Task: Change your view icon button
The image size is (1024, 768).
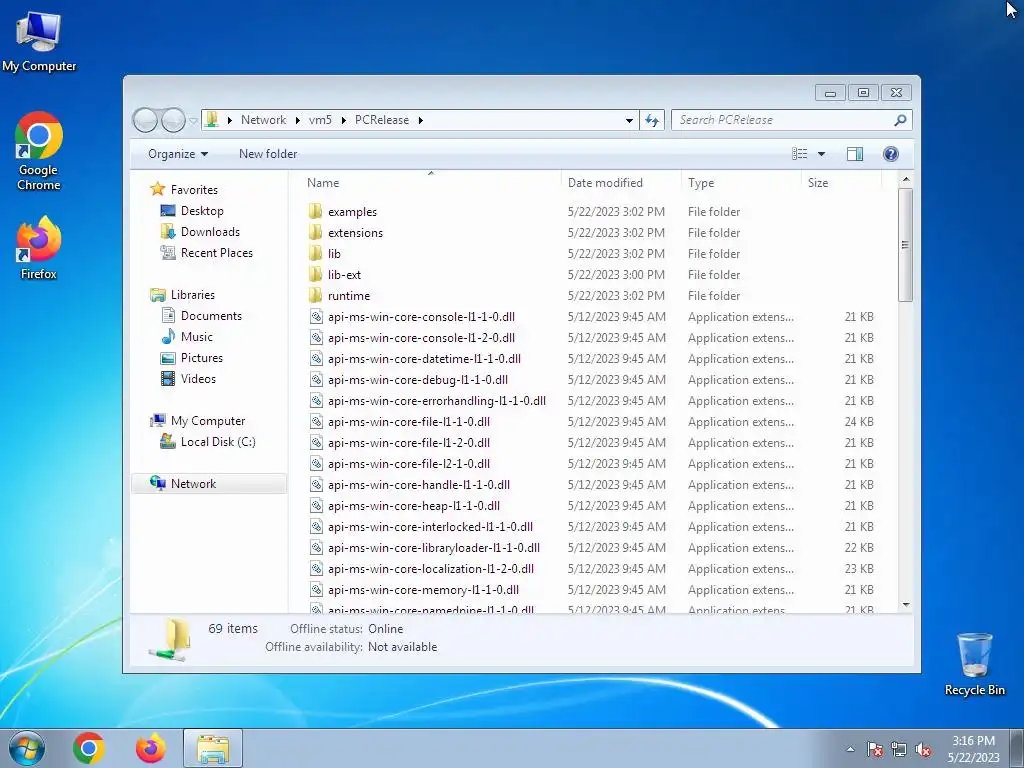Action: tap(799, 154)
